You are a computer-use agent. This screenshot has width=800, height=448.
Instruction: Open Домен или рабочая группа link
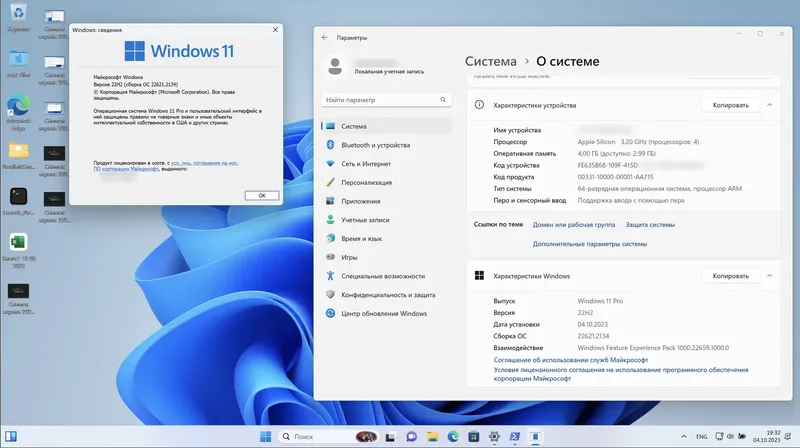tap(574, 225)
